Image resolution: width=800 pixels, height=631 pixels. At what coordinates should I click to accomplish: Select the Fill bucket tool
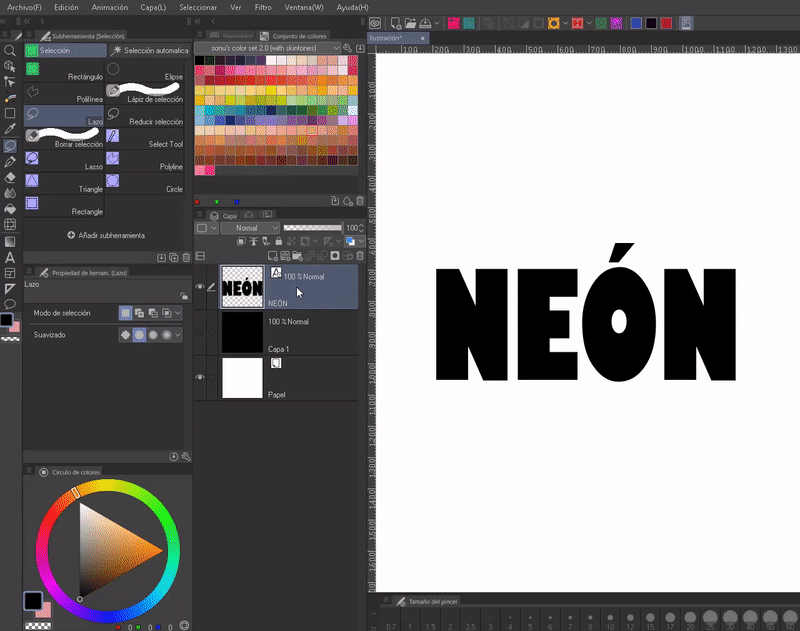click(10, 209)
